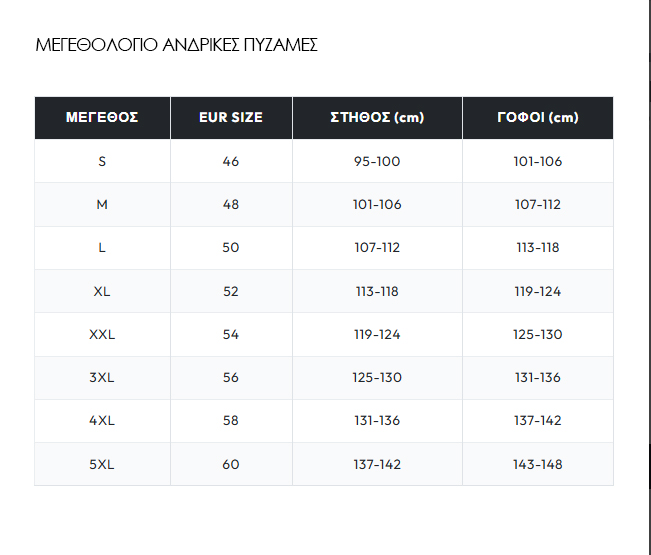Click EUR size 60 cell
The image size is (651, 555).
coord(231,464)
